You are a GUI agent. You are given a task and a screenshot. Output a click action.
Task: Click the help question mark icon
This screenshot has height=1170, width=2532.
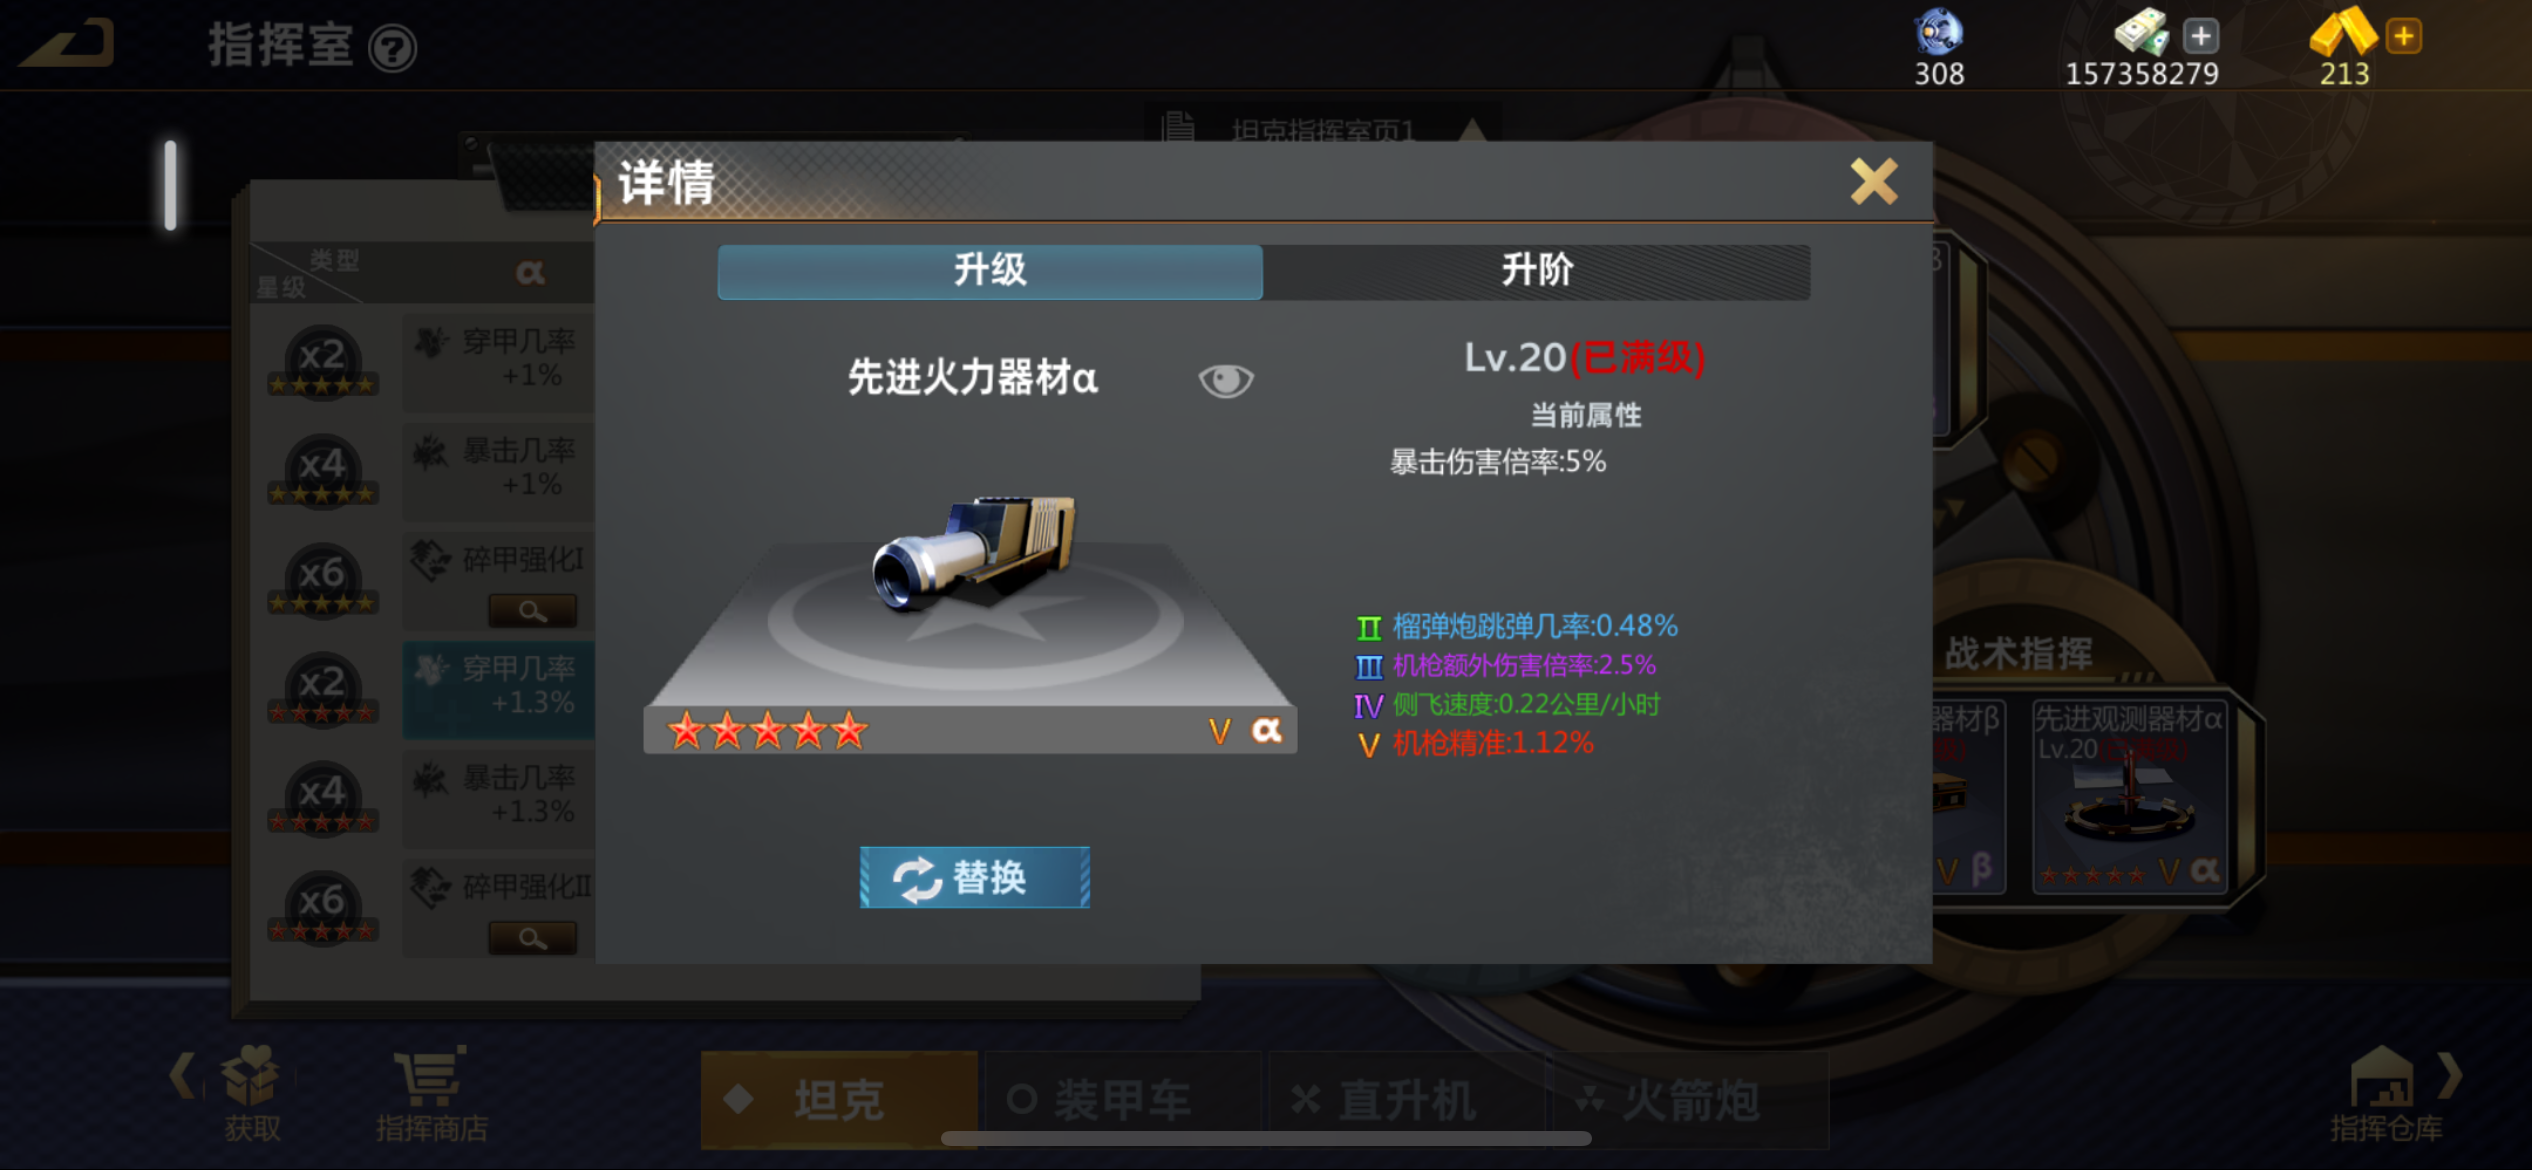click(x=392, y=48)
